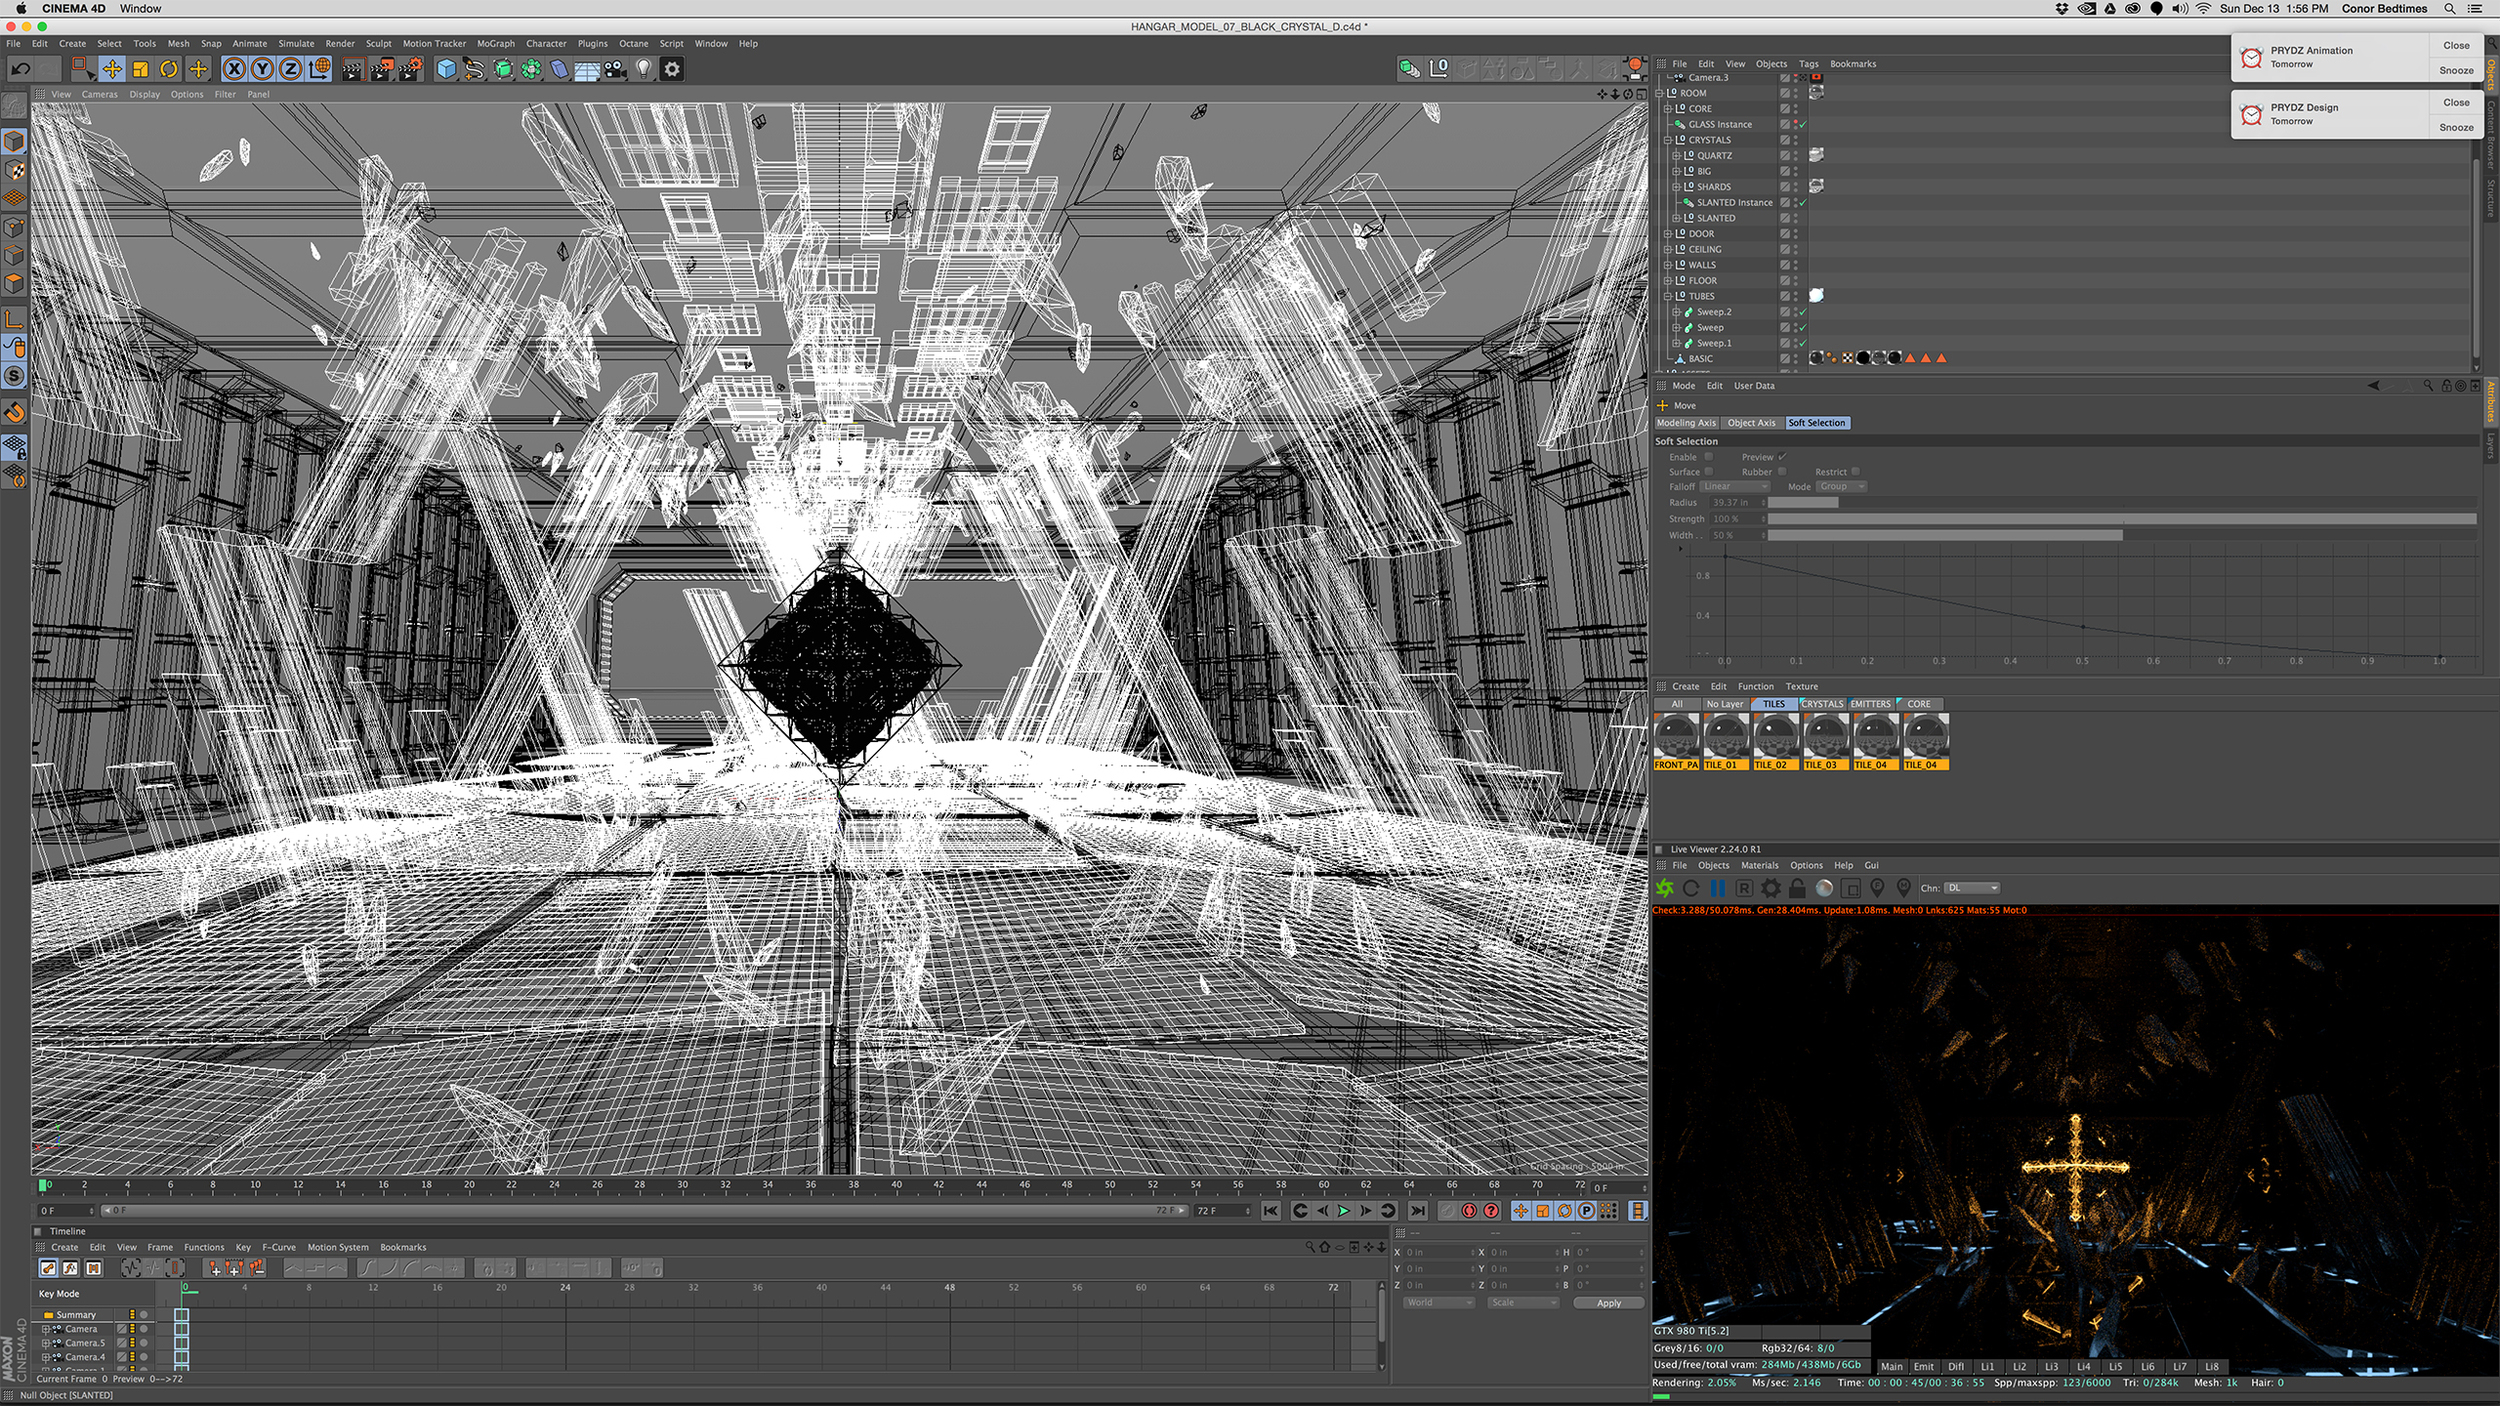This screenshot has height=1406, width=2500.
Task: Click the Rotate tool in toolbar
Action: click(161, 67)
